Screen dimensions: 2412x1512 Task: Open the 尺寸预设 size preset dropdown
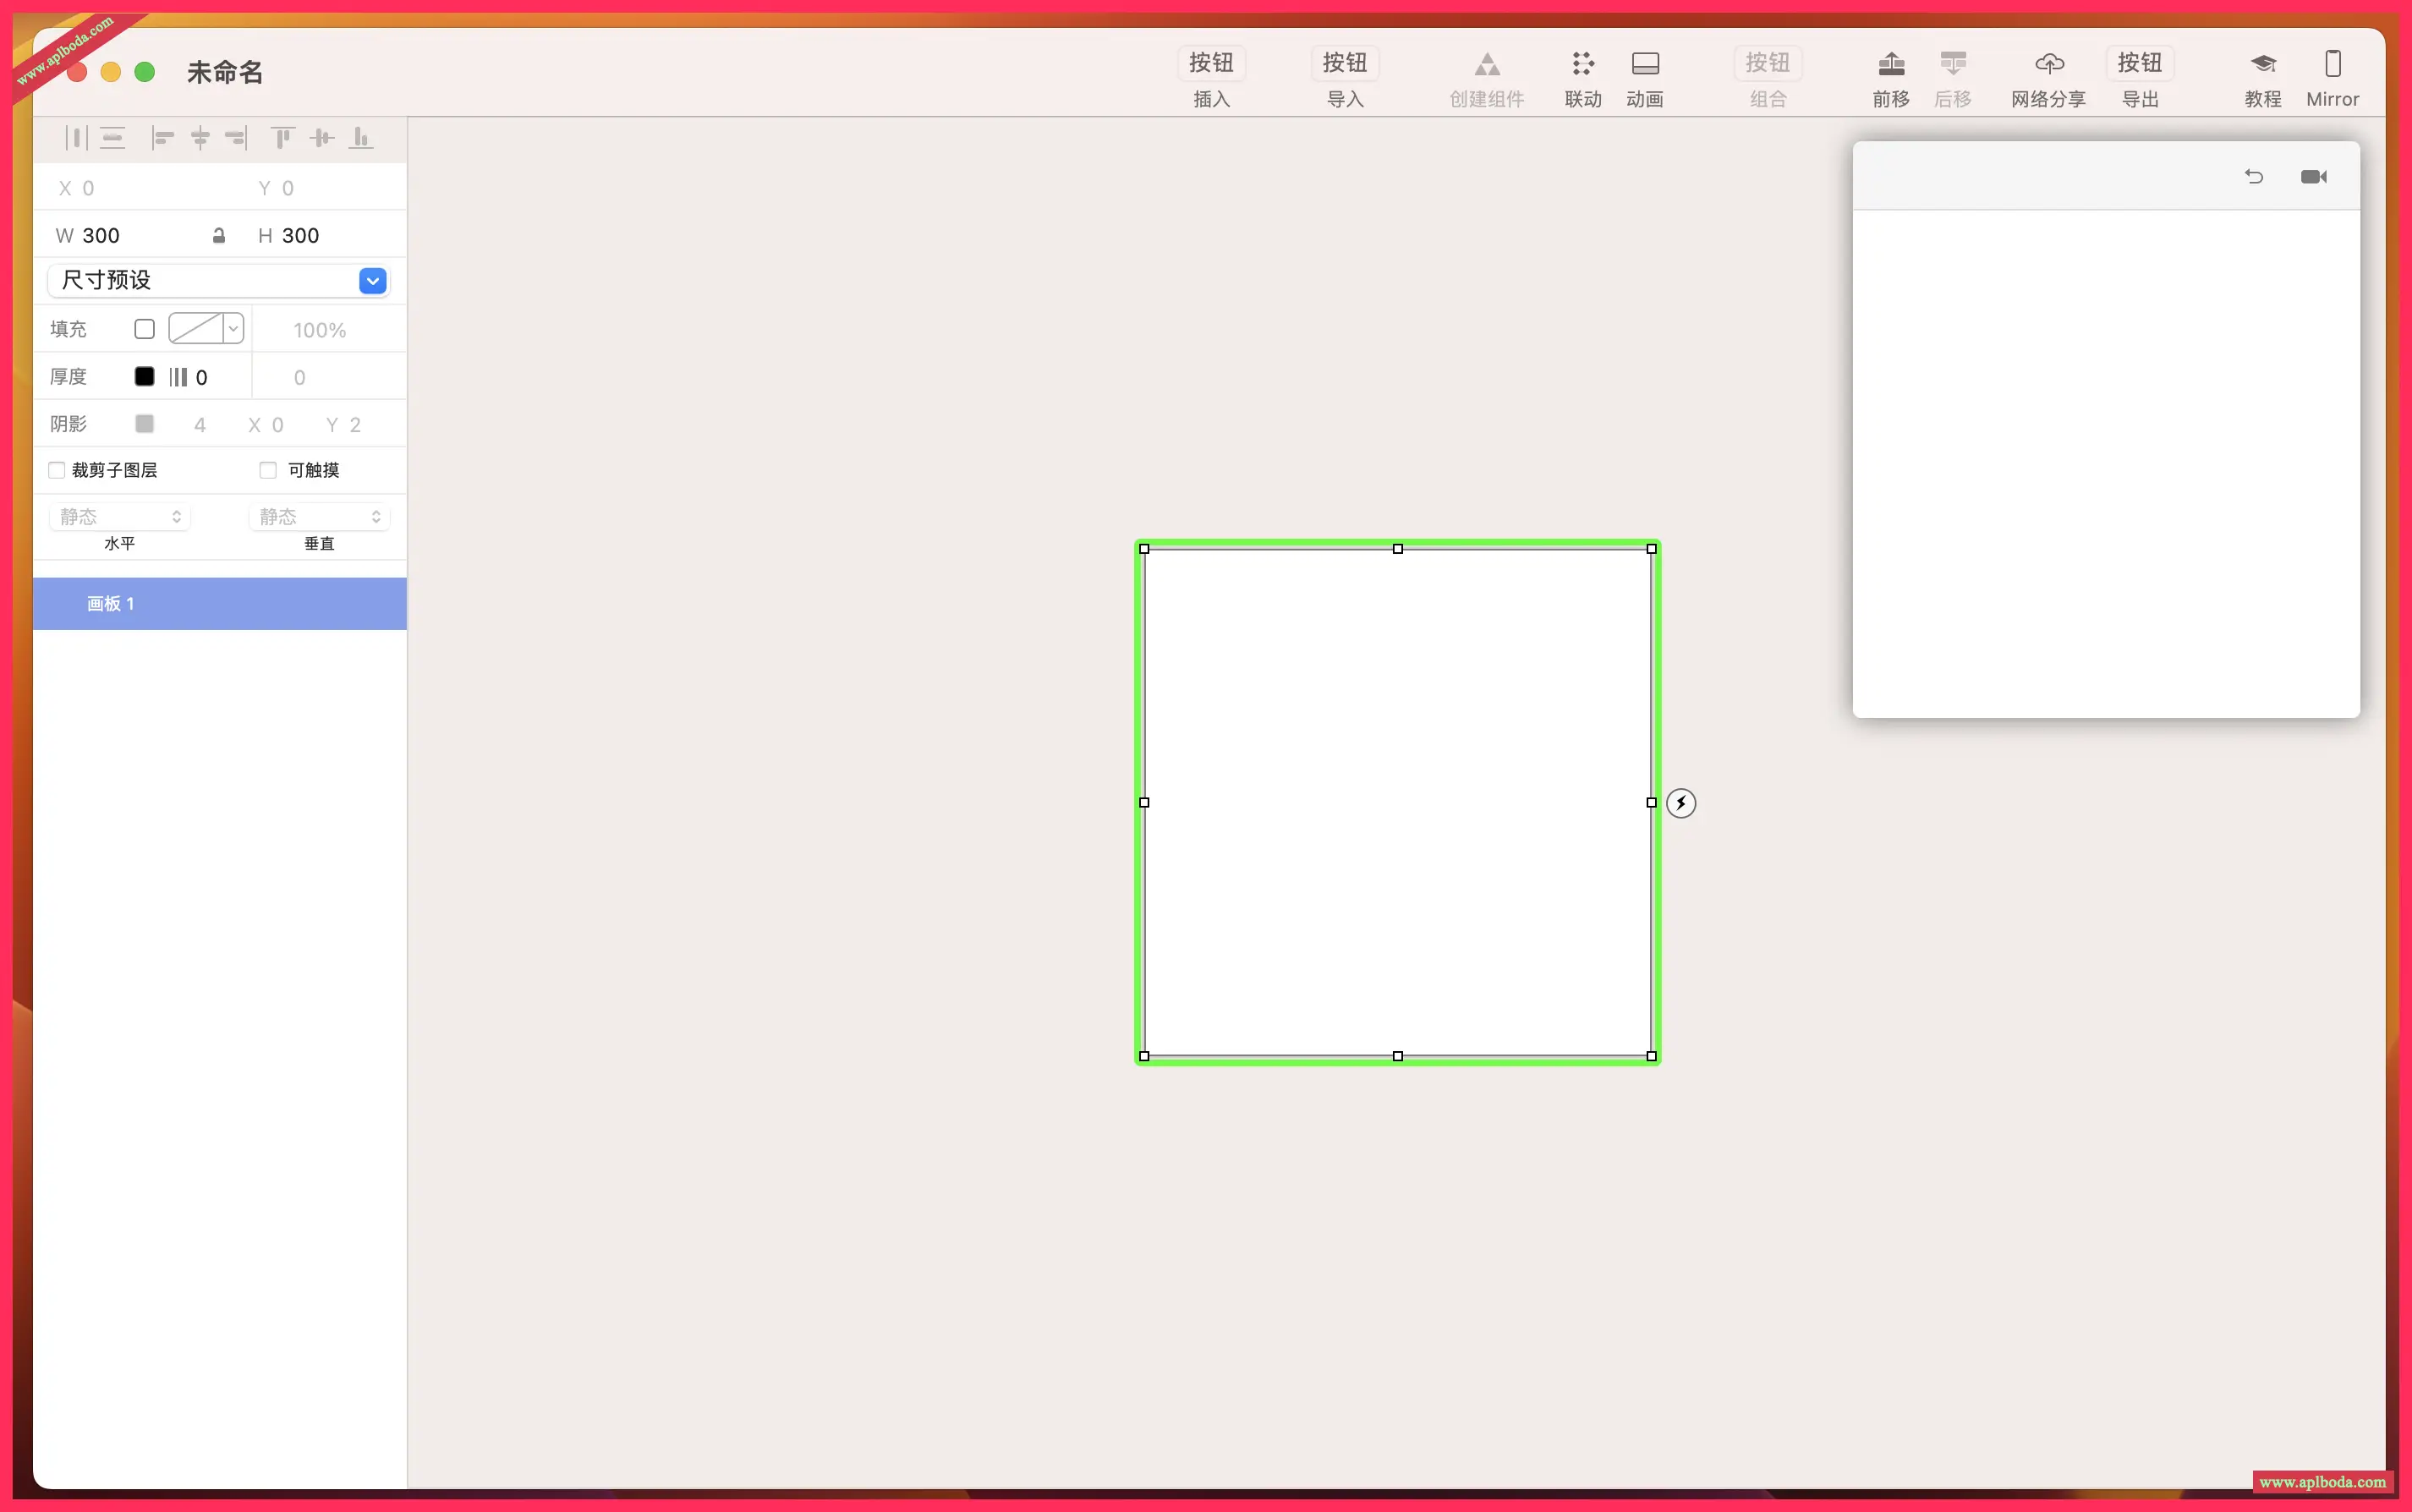372,281
